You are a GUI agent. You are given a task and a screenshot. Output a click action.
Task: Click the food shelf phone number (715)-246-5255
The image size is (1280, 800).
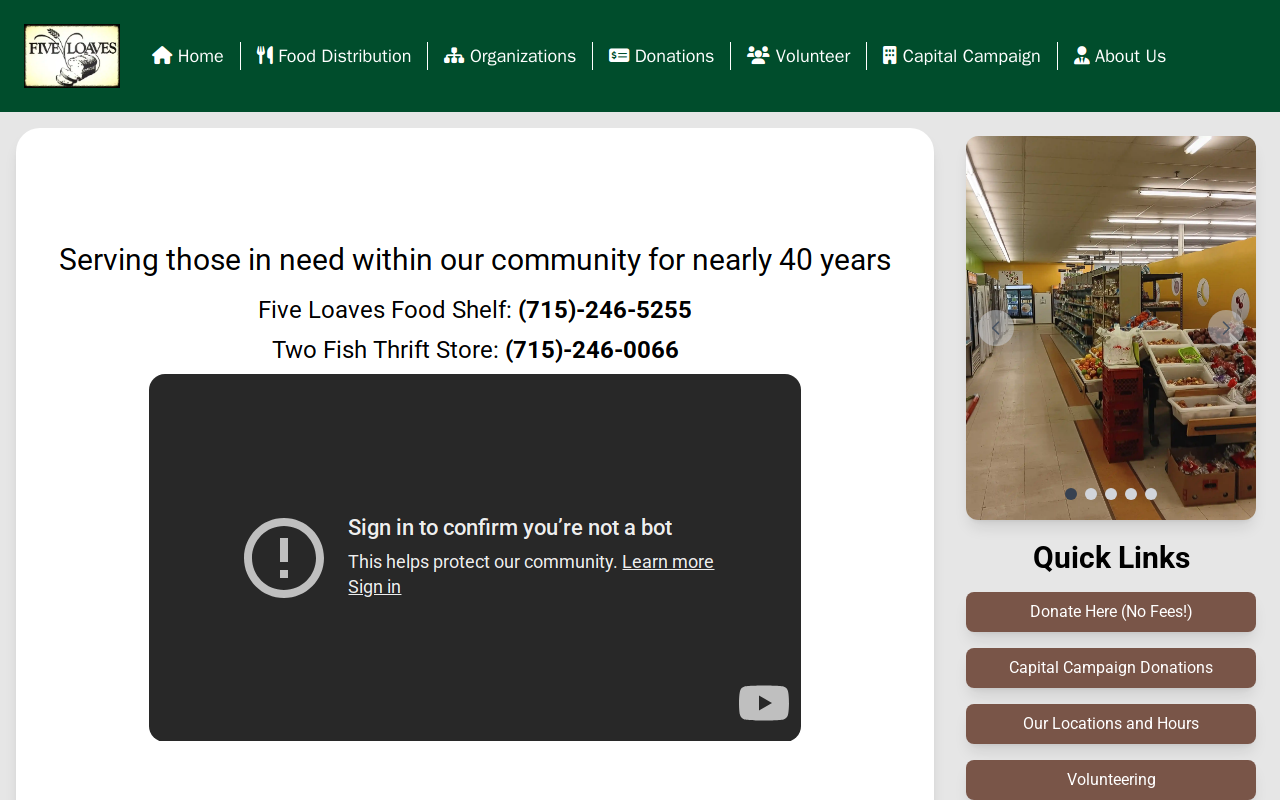(x=605, y=310)
